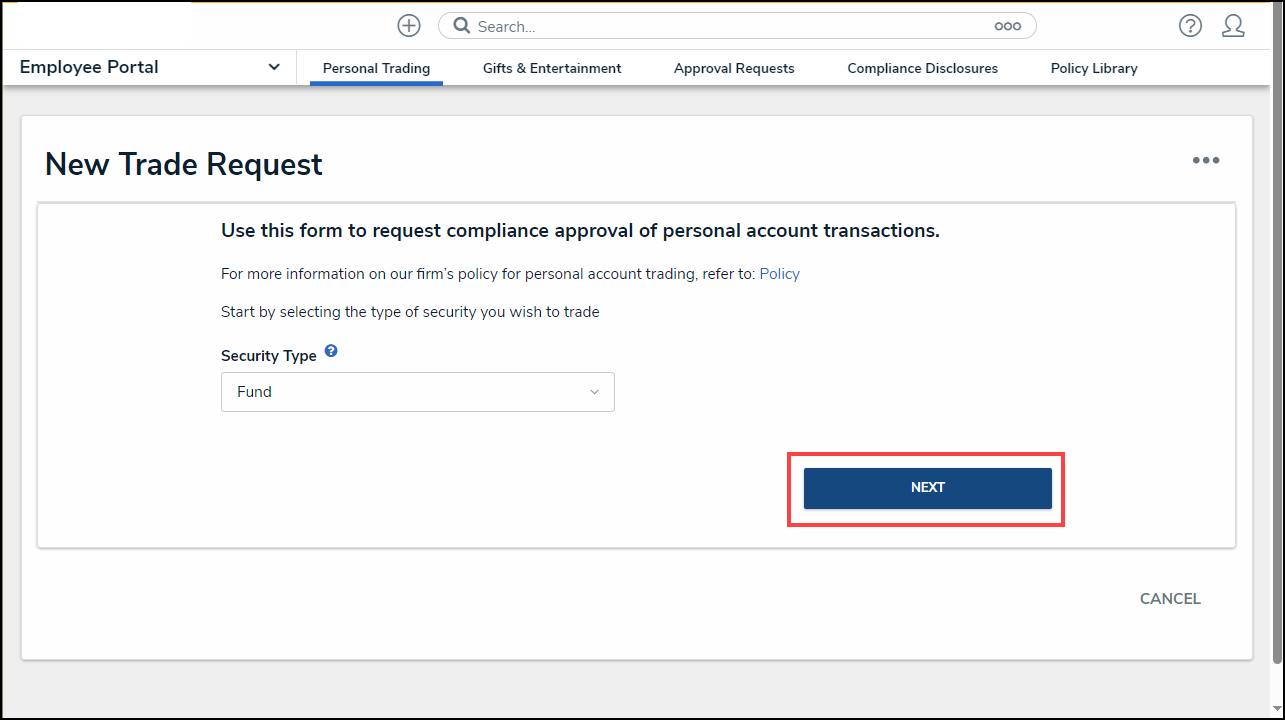Follow the Policy hyperlink
This screenshot has width=1285, height=720.
(780, 274)
